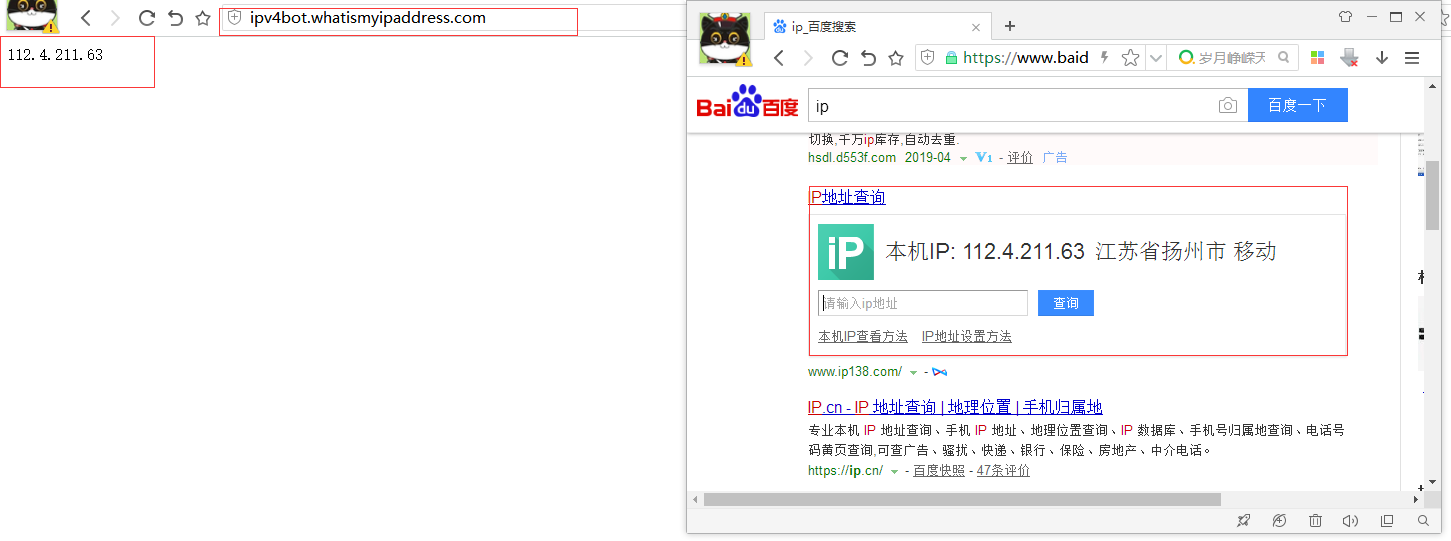This screenshot has height=541, width=1451.
Task: Expand arrow next to https://ip.cn/
Action: (x=894, y=471)
